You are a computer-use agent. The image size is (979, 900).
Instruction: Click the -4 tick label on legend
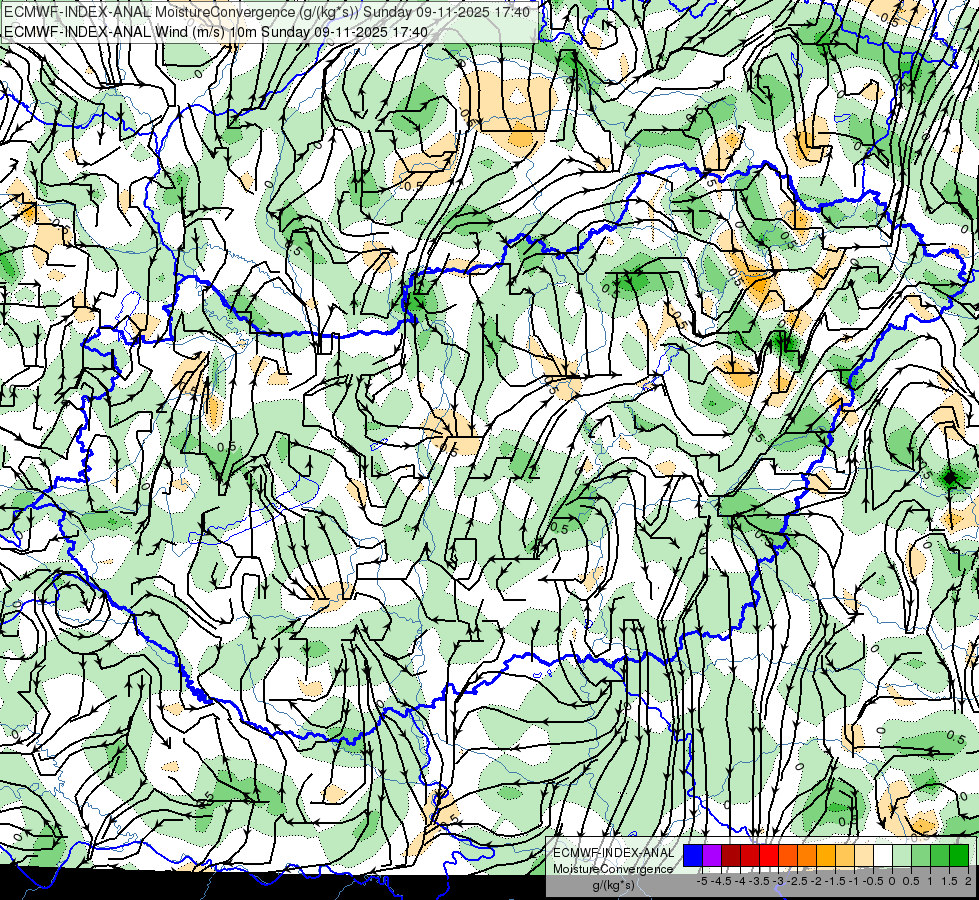(740, 881)
